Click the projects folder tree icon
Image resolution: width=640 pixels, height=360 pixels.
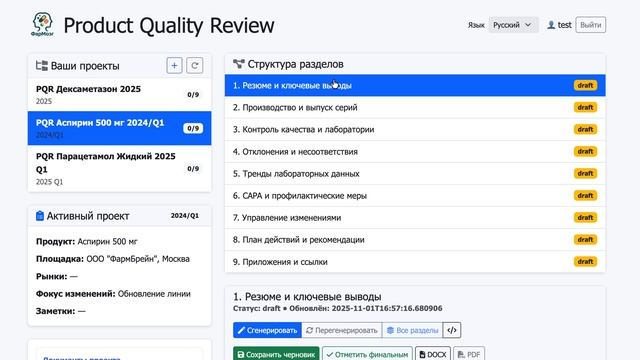42,65
